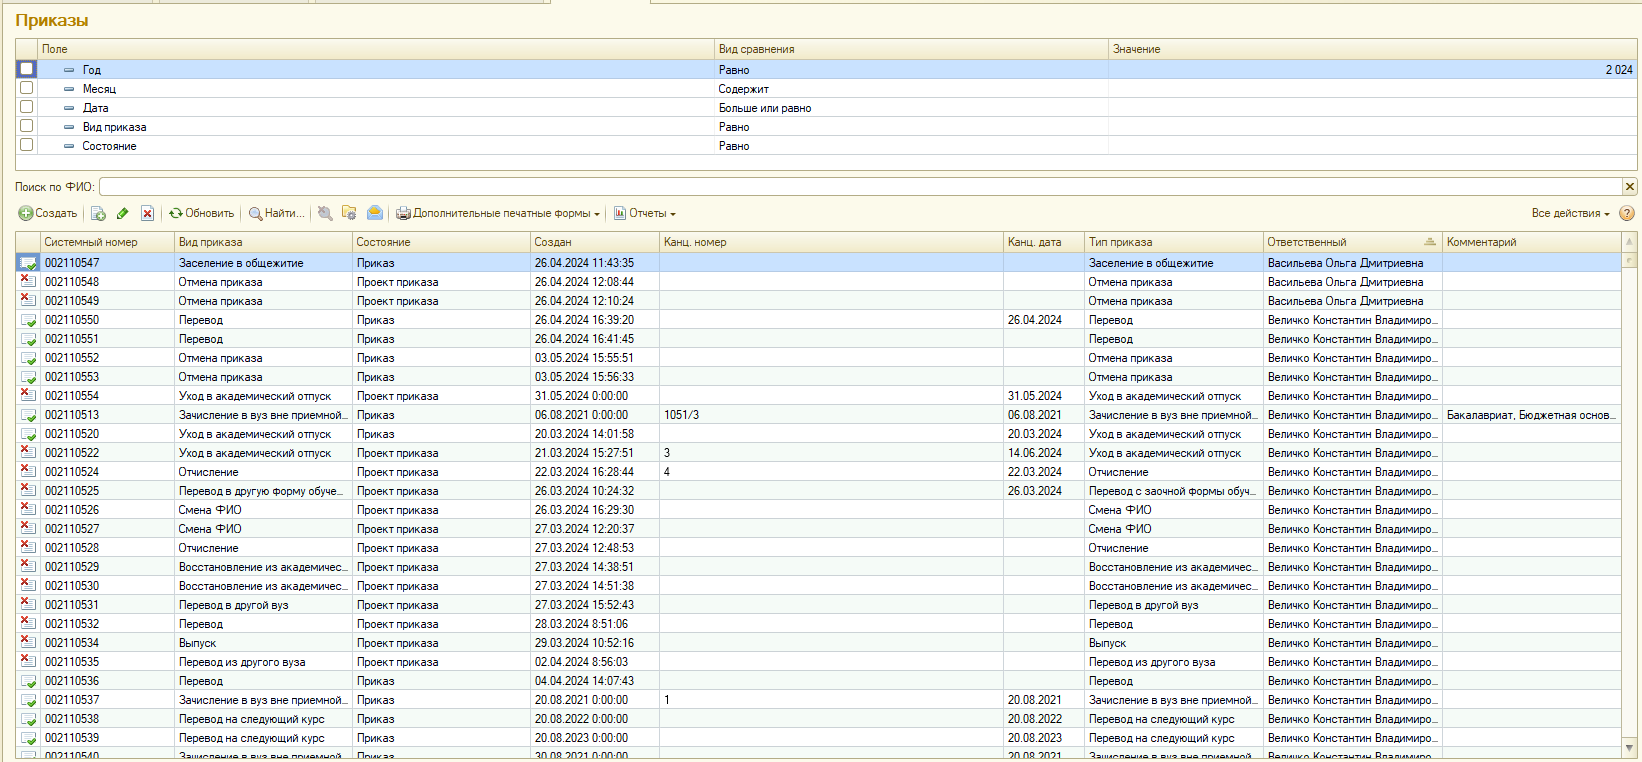Click the red-cross deletion mark icon
This screenshot has width=1642, height=762.
[x=148, y=213]
